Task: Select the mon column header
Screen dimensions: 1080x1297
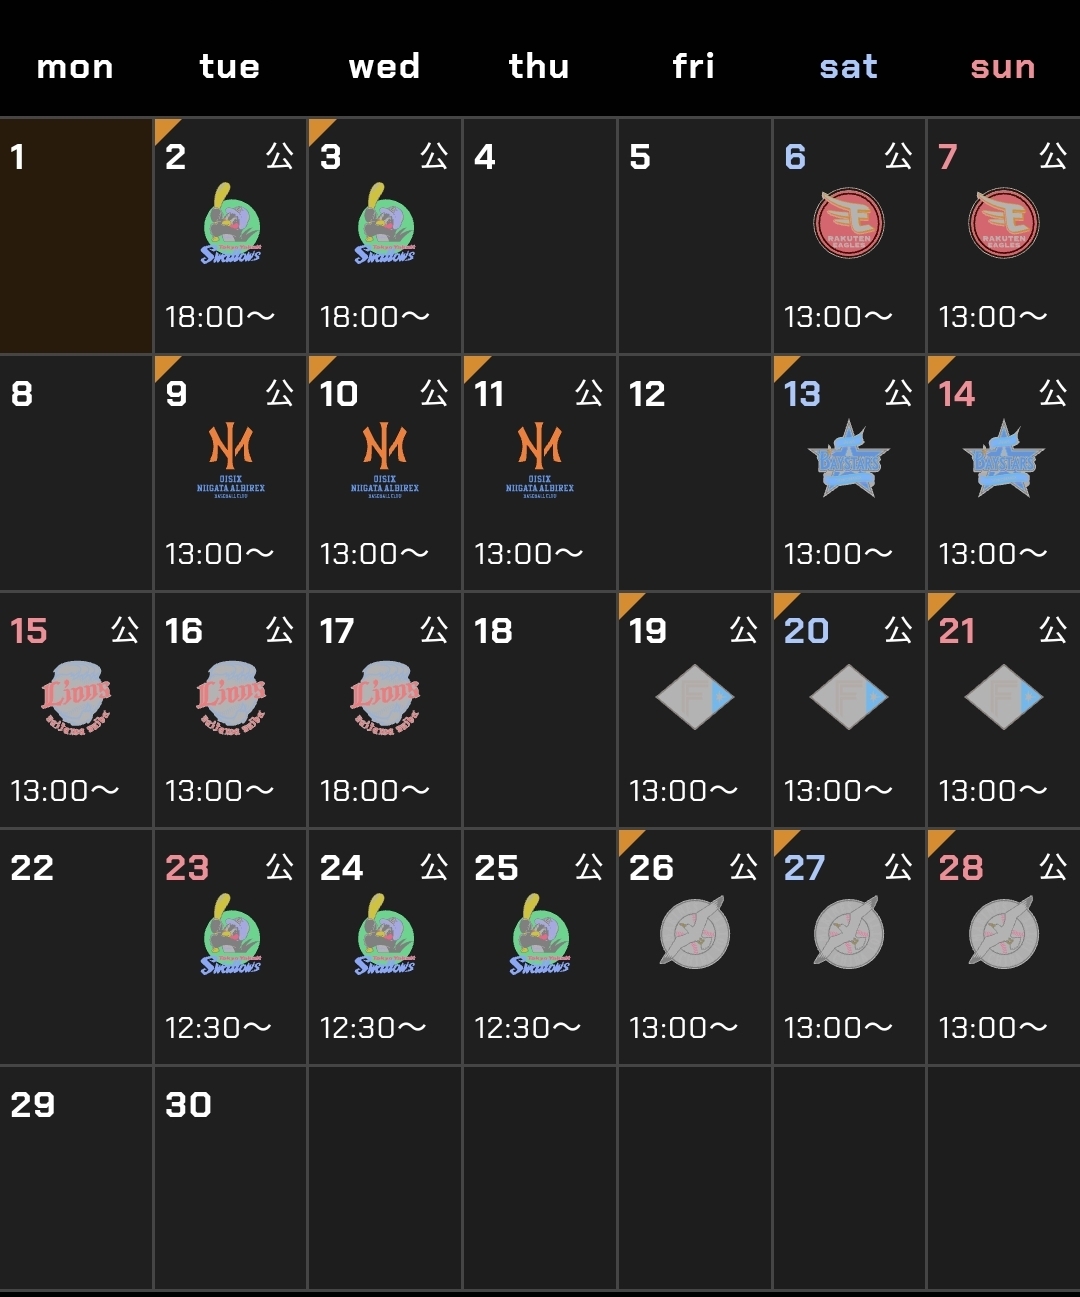Action: 75,67
